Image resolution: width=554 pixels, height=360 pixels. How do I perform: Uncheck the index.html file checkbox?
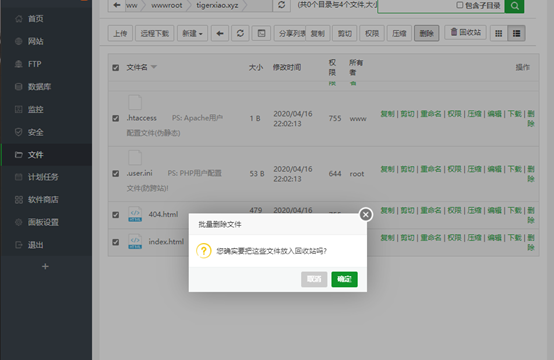pyautogui.click(x=116, y=242)
